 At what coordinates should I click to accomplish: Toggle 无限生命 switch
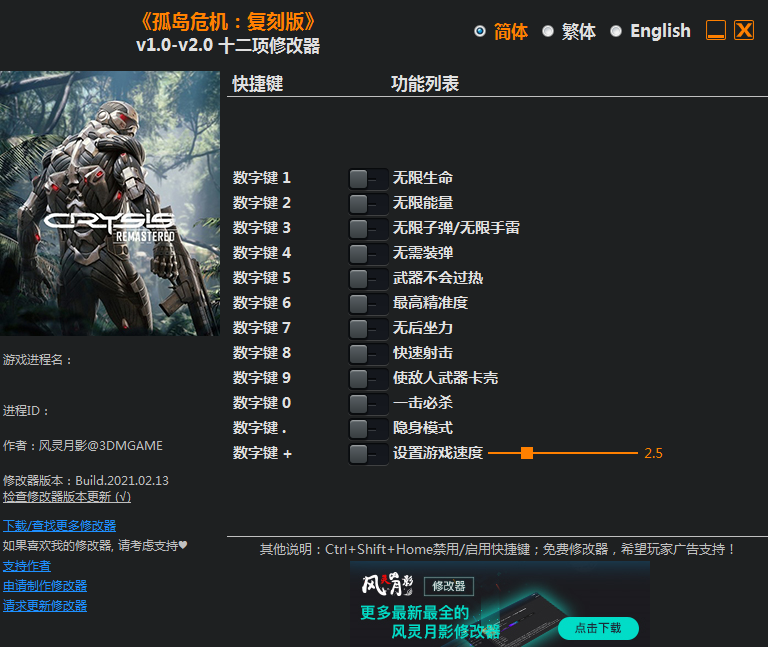pyautogui.click(x=368, y=179)
